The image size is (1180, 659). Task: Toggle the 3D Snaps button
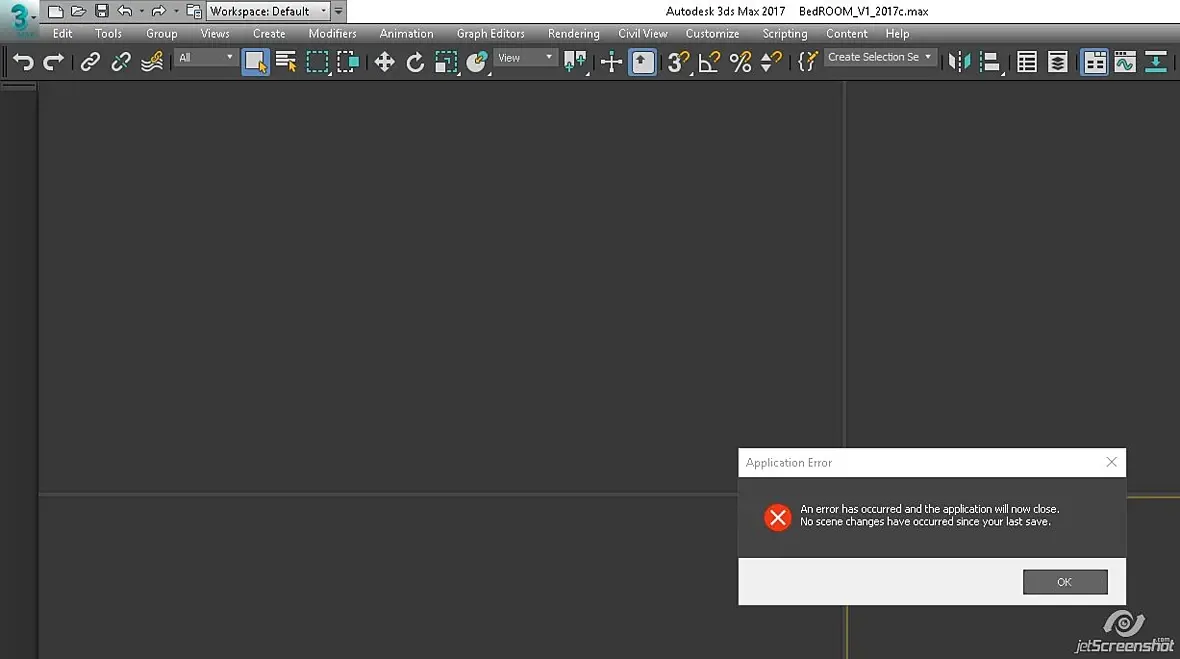click(678, 62)
